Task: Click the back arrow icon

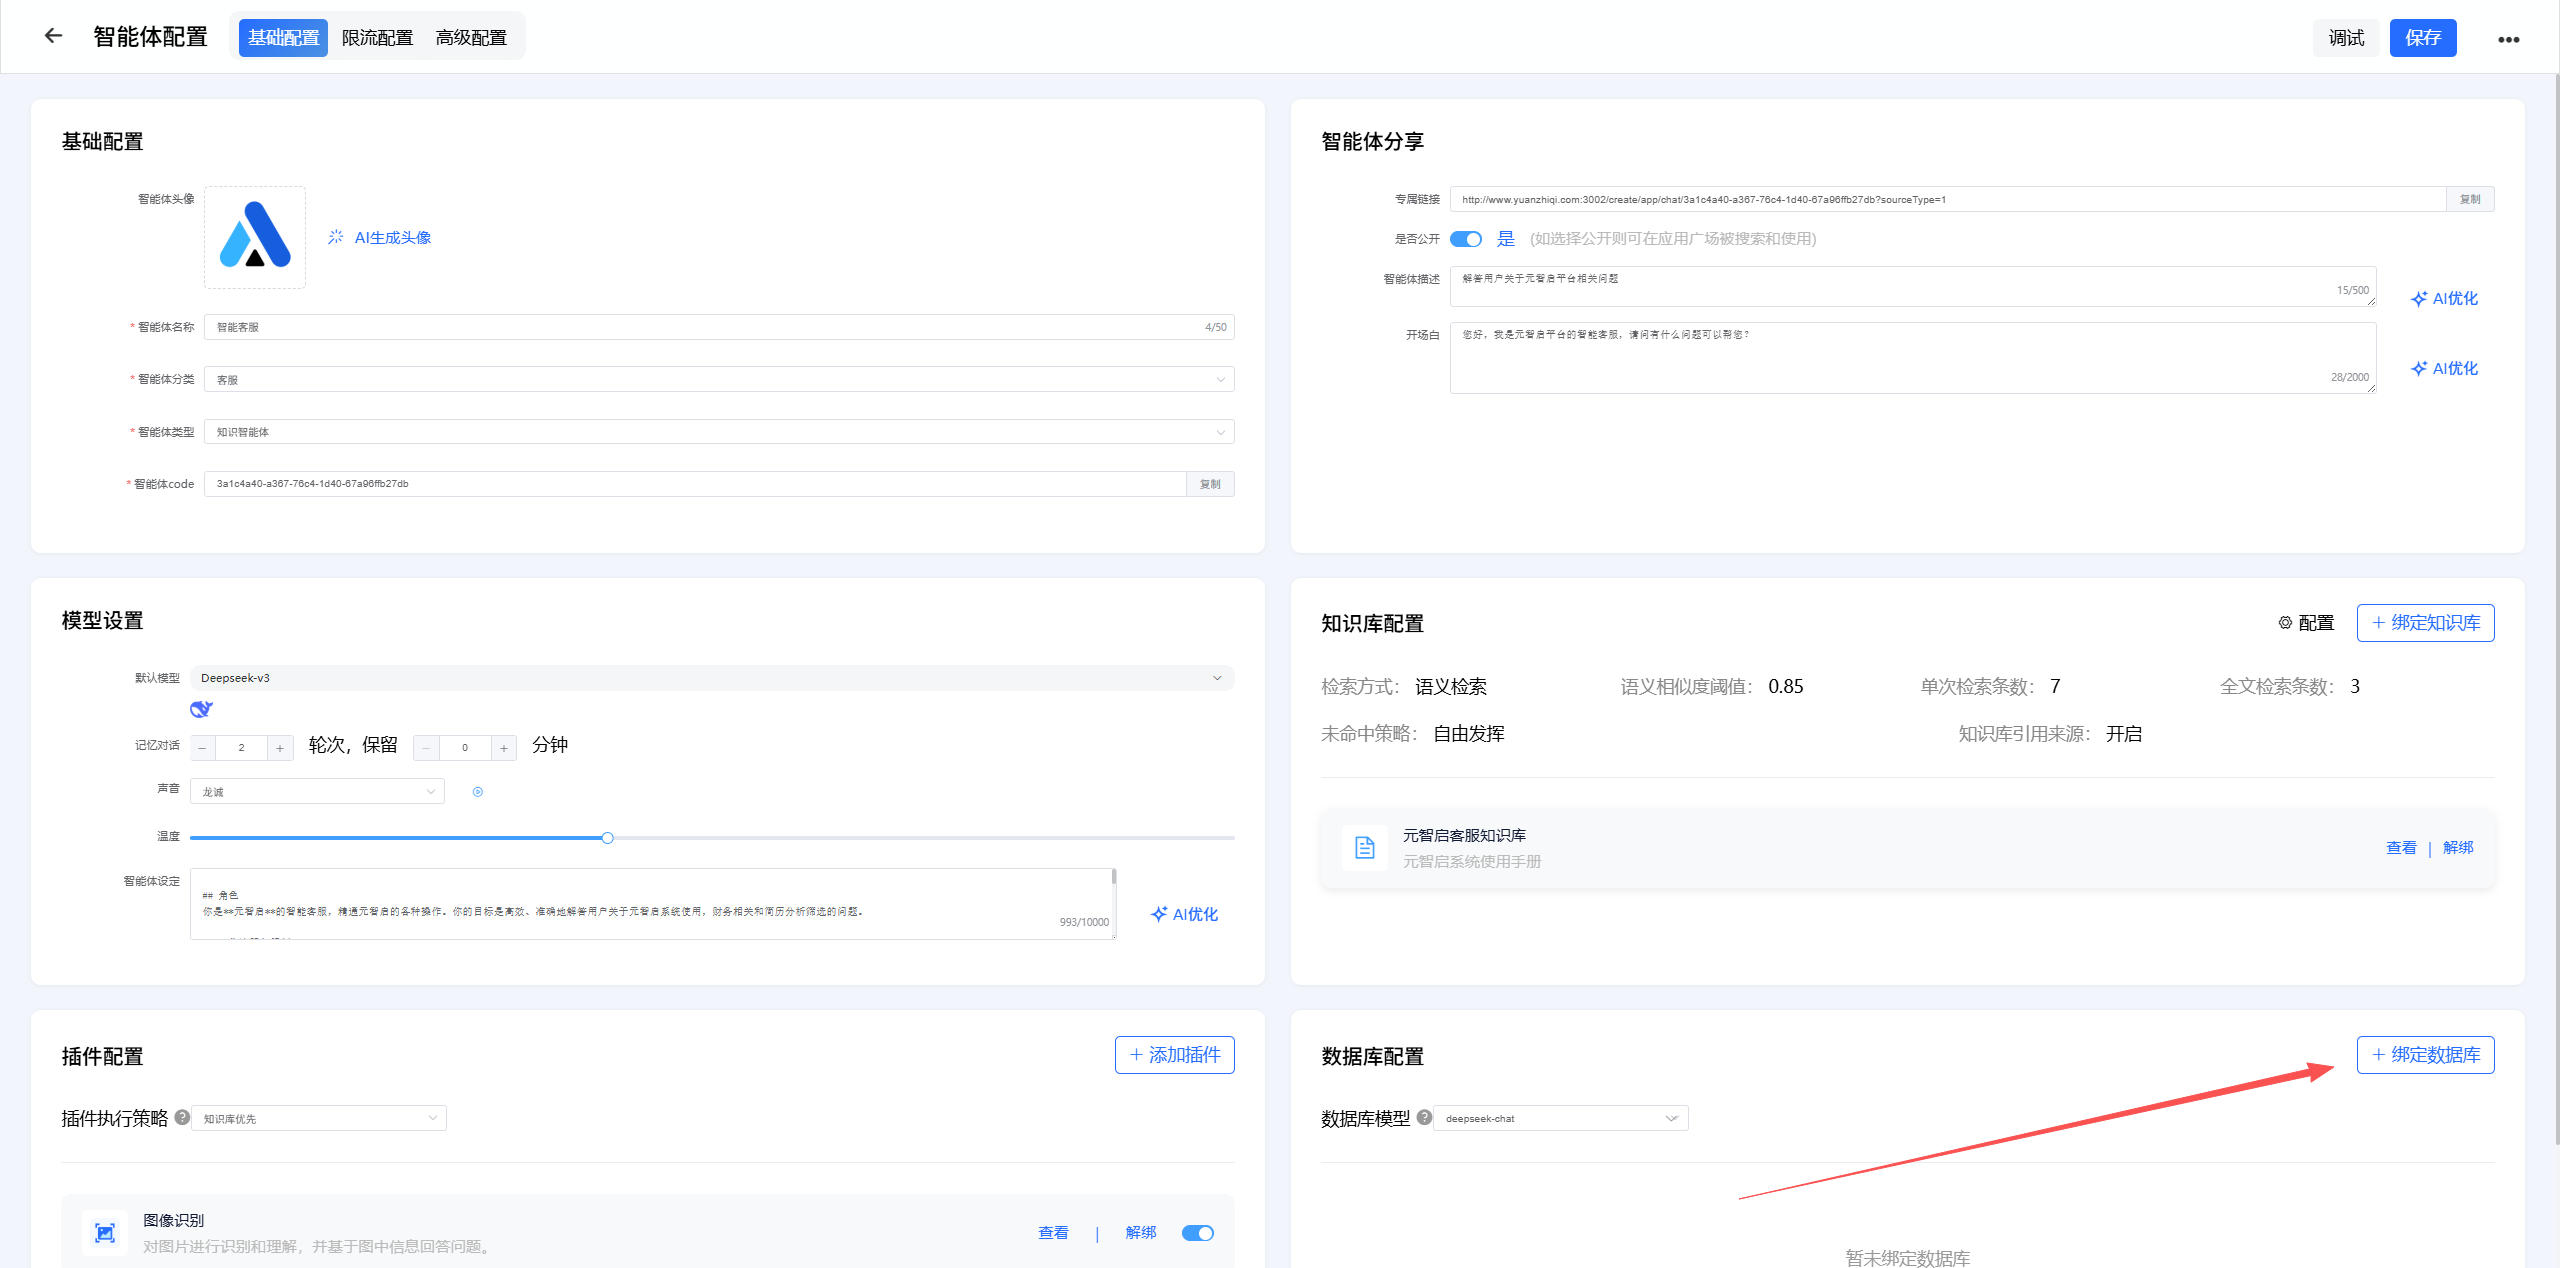Action: [x=53, y=36]
